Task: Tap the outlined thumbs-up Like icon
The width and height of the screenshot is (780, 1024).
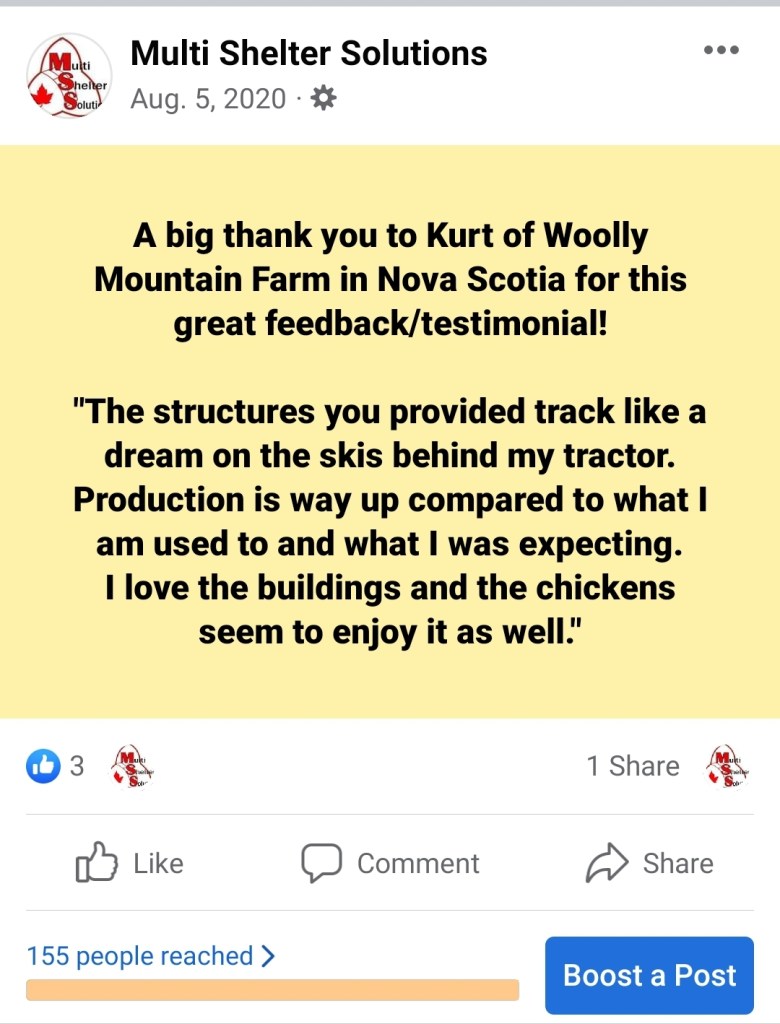Action: 96,863
